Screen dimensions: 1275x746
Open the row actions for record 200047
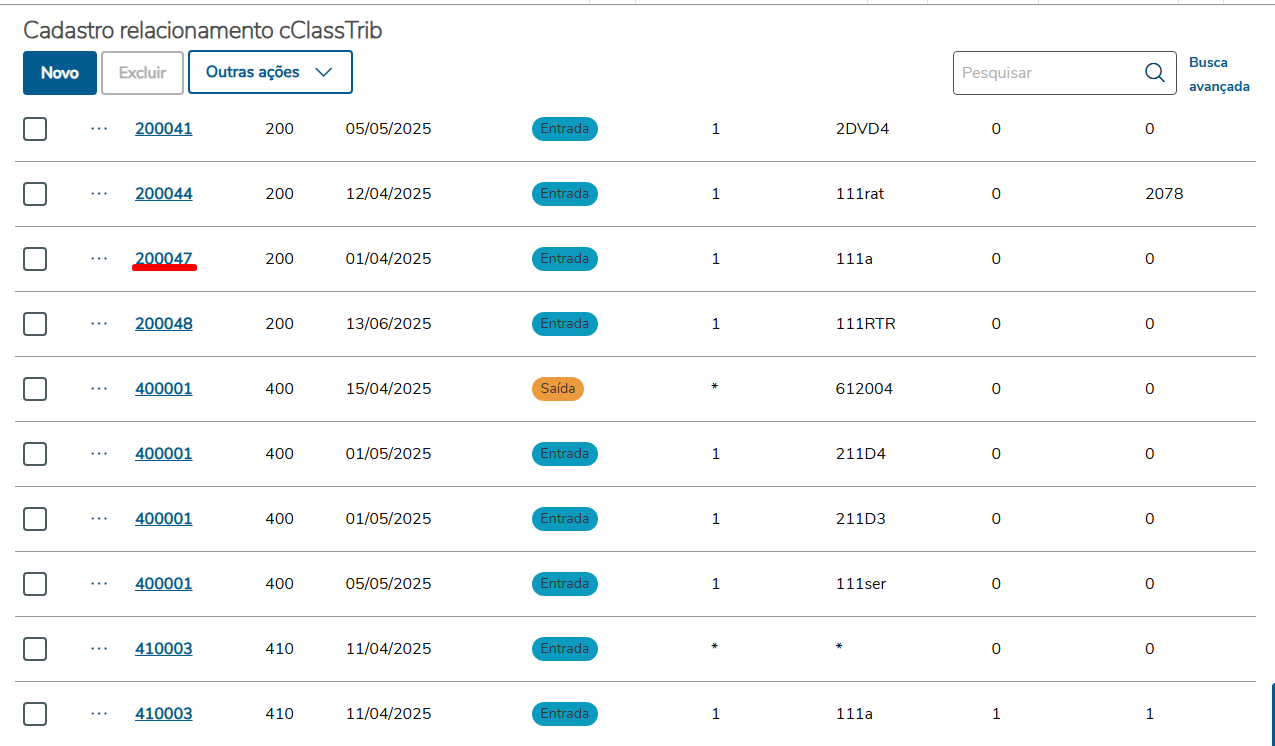[x=99, y=259]
